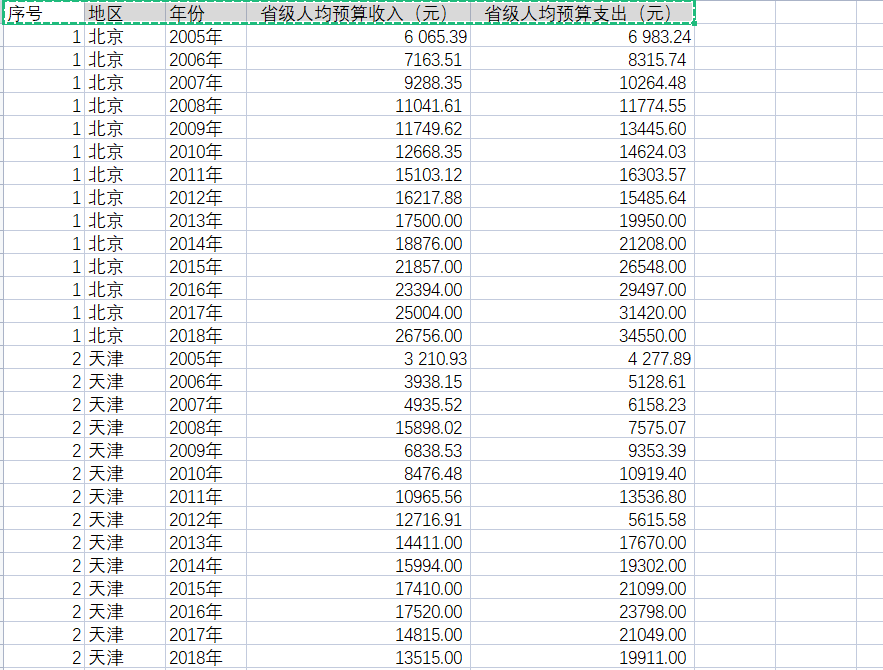Viewport: 883px width, 670px height.
Task: Click the expenditure cell 19950.00
Action: 582,220
